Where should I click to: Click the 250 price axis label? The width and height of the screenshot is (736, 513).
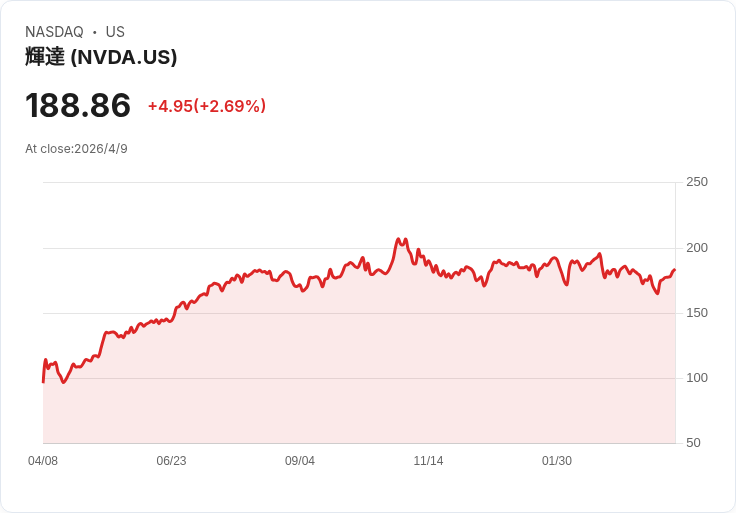click(x=697, y=182)
